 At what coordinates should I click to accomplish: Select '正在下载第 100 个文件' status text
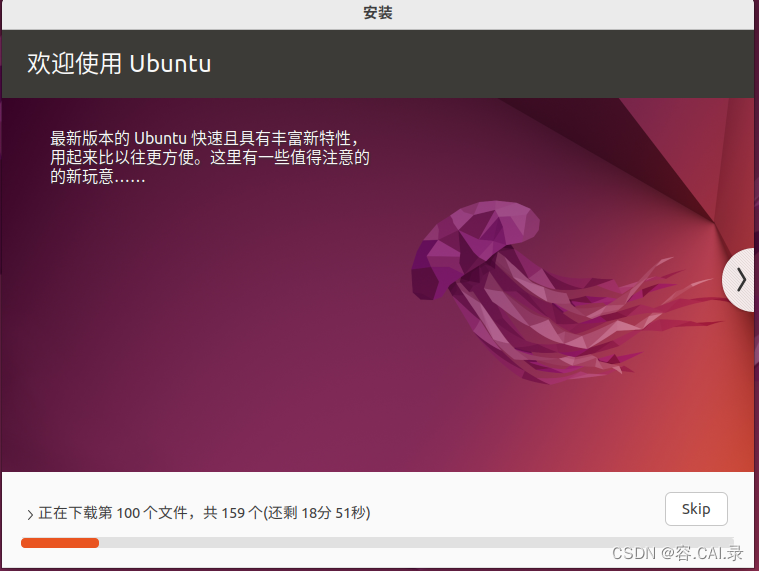pyautogui.click(x=113, y=512)
